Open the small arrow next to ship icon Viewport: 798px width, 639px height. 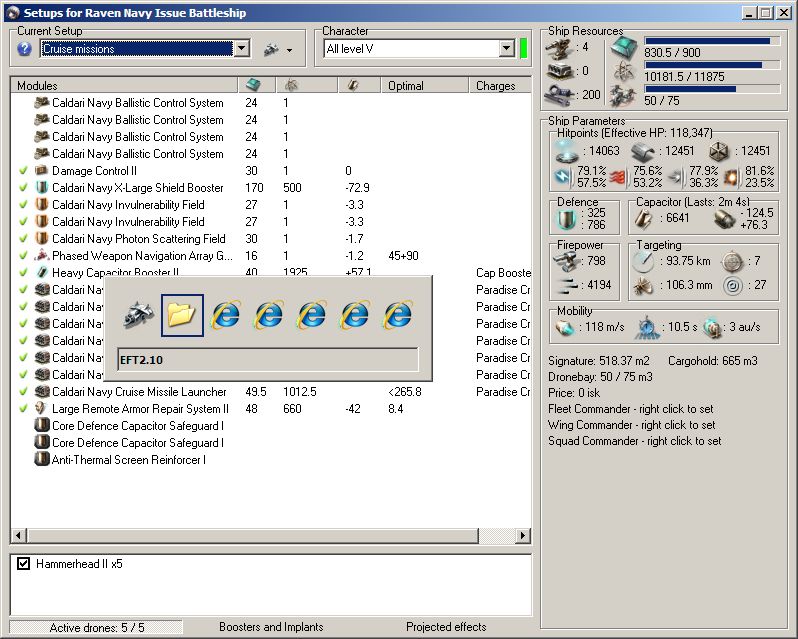click(x=290, y=50)
